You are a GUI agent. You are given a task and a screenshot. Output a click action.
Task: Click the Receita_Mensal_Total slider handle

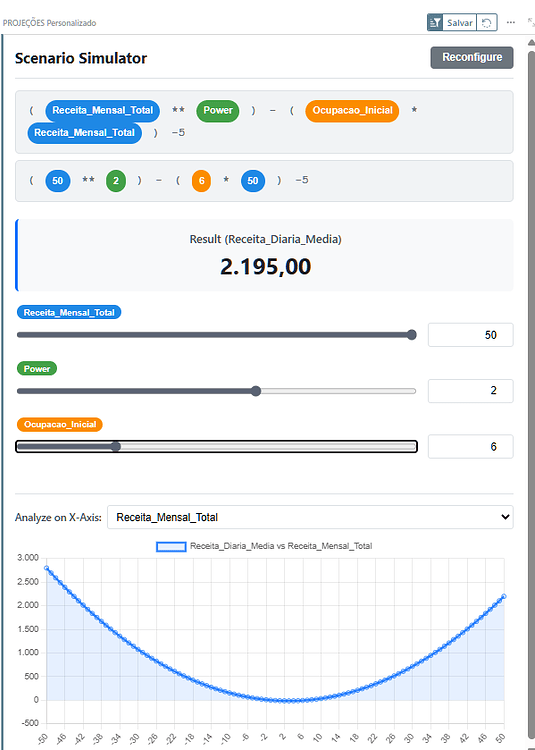coord(412,335)
